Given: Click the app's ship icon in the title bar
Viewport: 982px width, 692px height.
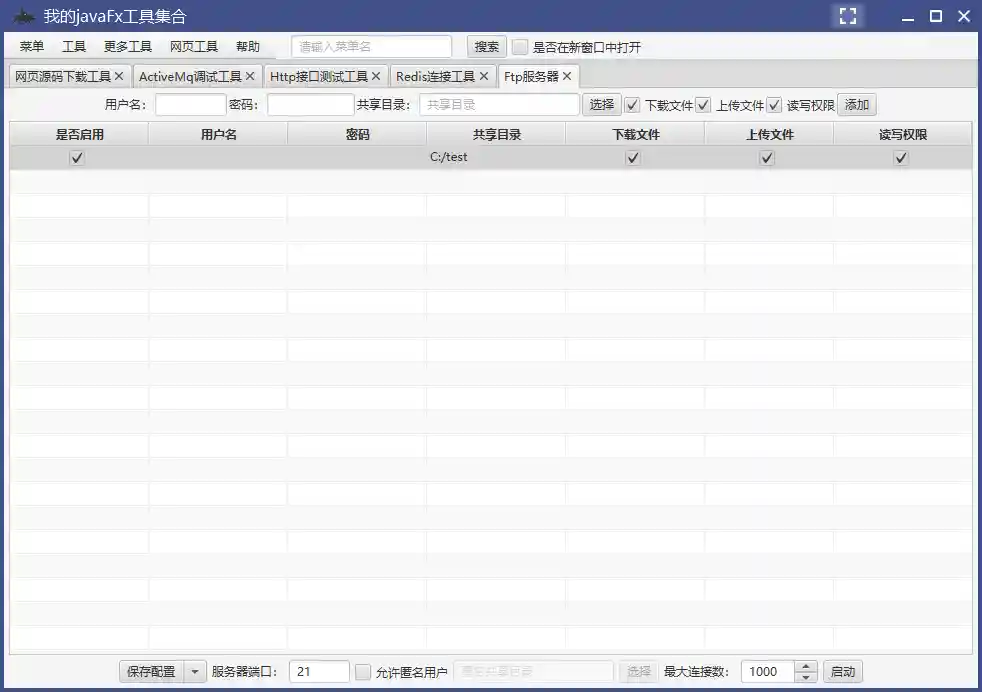Looking at the screenshot, I should pyautogui.click(x=22, y=16).
